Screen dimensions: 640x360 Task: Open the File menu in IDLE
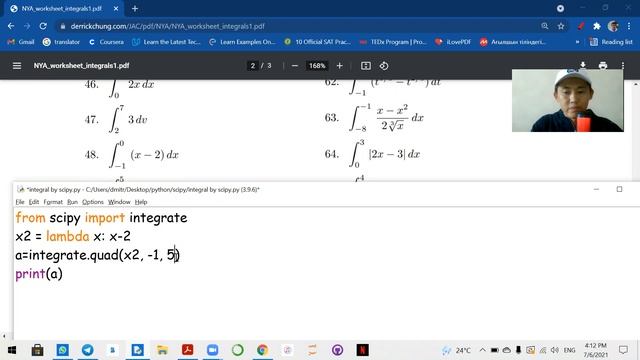[20, 202]
